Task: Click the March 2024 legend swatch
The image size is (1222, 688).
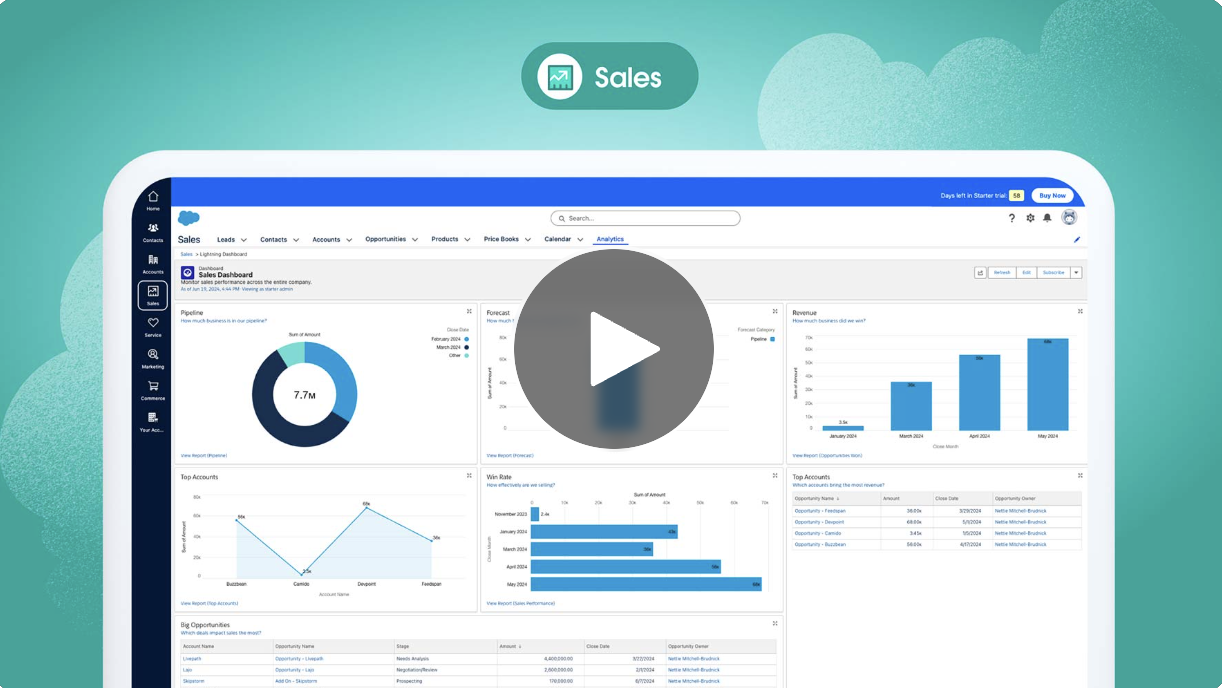Action: tap(466, 348)
